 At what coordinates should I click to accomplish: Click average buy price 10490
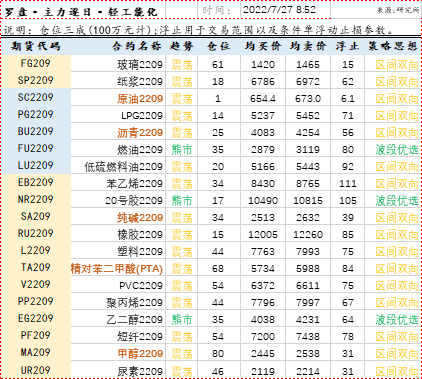point(263,201)
